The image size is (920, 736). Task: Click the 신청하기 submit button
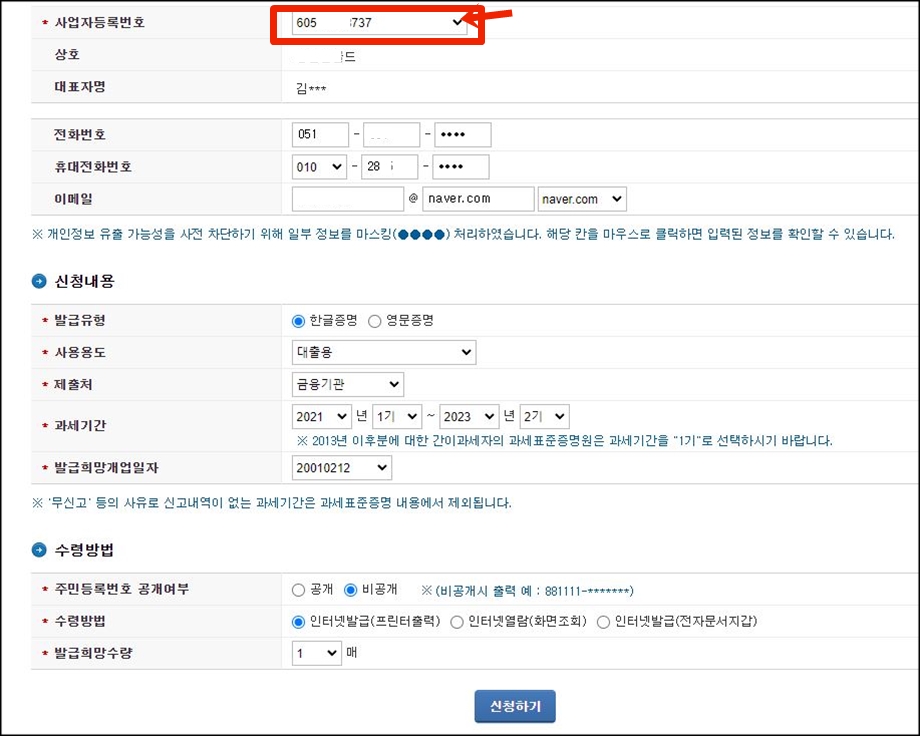tap(514, 704)
